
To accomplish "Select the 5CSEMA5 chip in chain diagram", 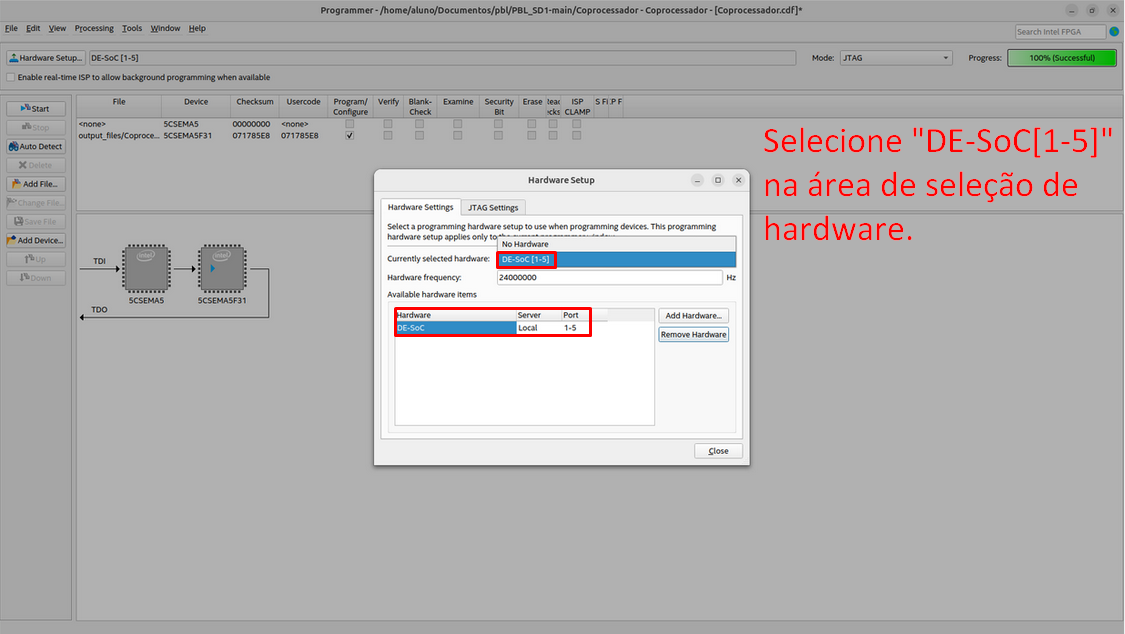I will [146, 269].
